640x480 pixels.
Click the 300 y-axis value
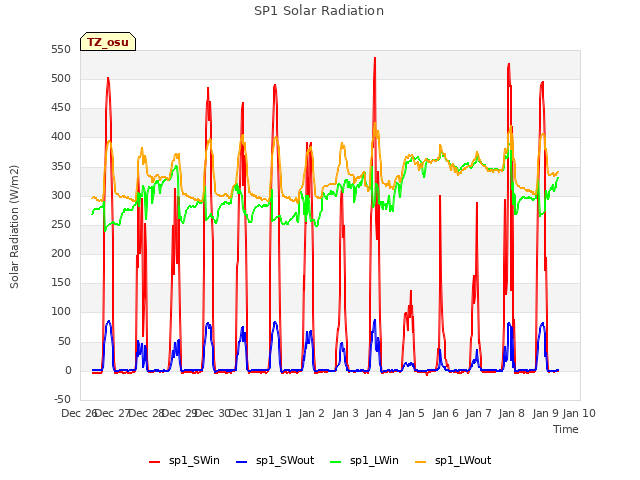[x=61, y=196]
